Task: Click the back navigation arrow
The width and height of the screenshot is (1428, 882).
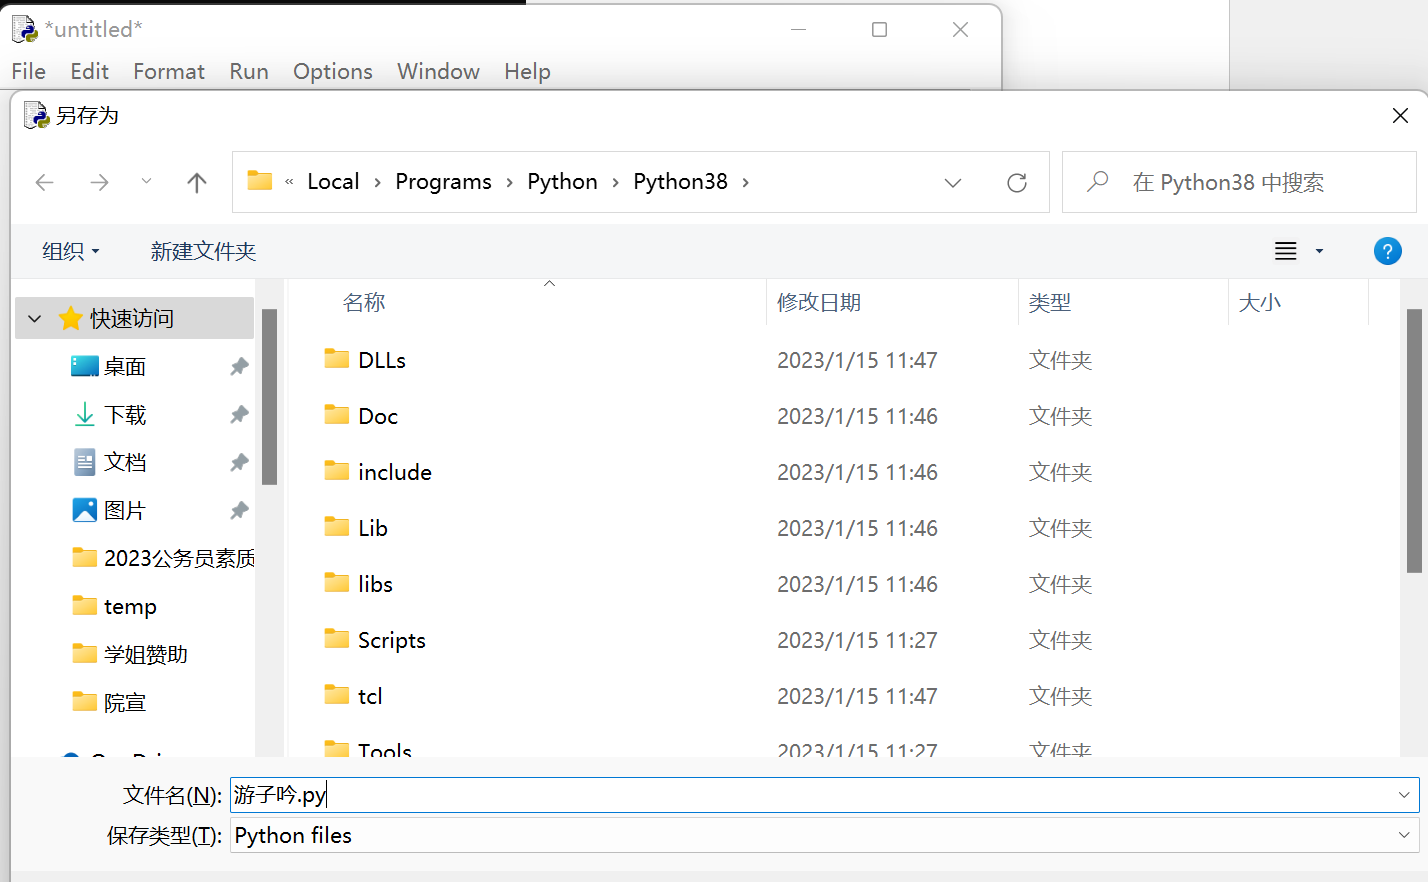Action: pyautogui.click(x=44, y=182)
